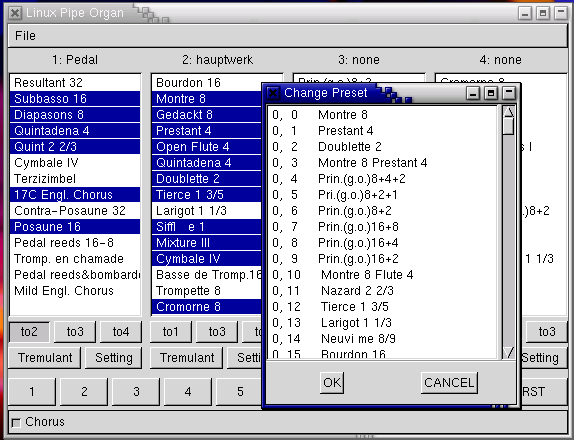Select preset 'Prin.(g.o.)8+4+2'
This screenshot has width=574, height=440.
pos(383,179)
